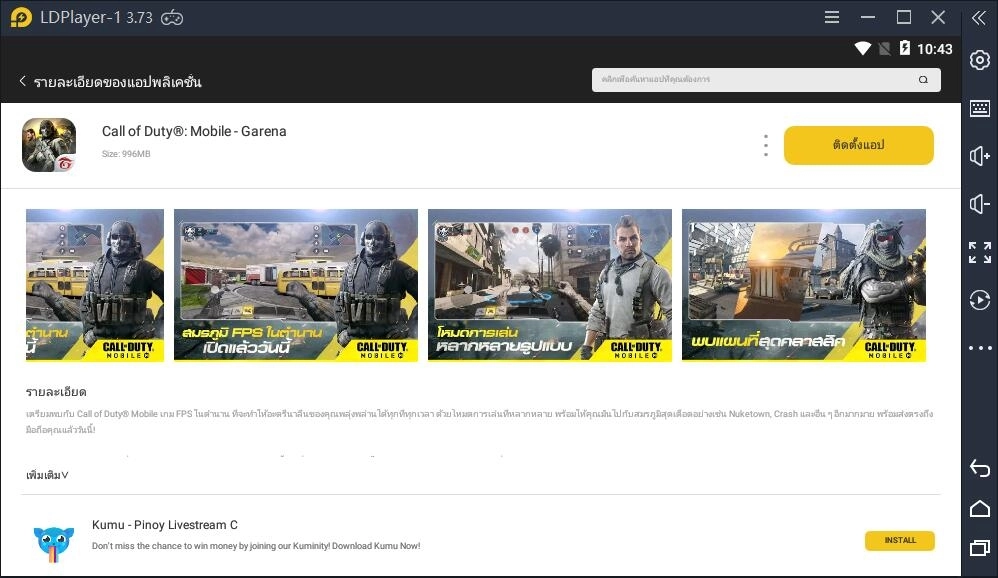Click the battery charging status icon
The width and height of the screenshot is (998, 578).
pos(904,48)
